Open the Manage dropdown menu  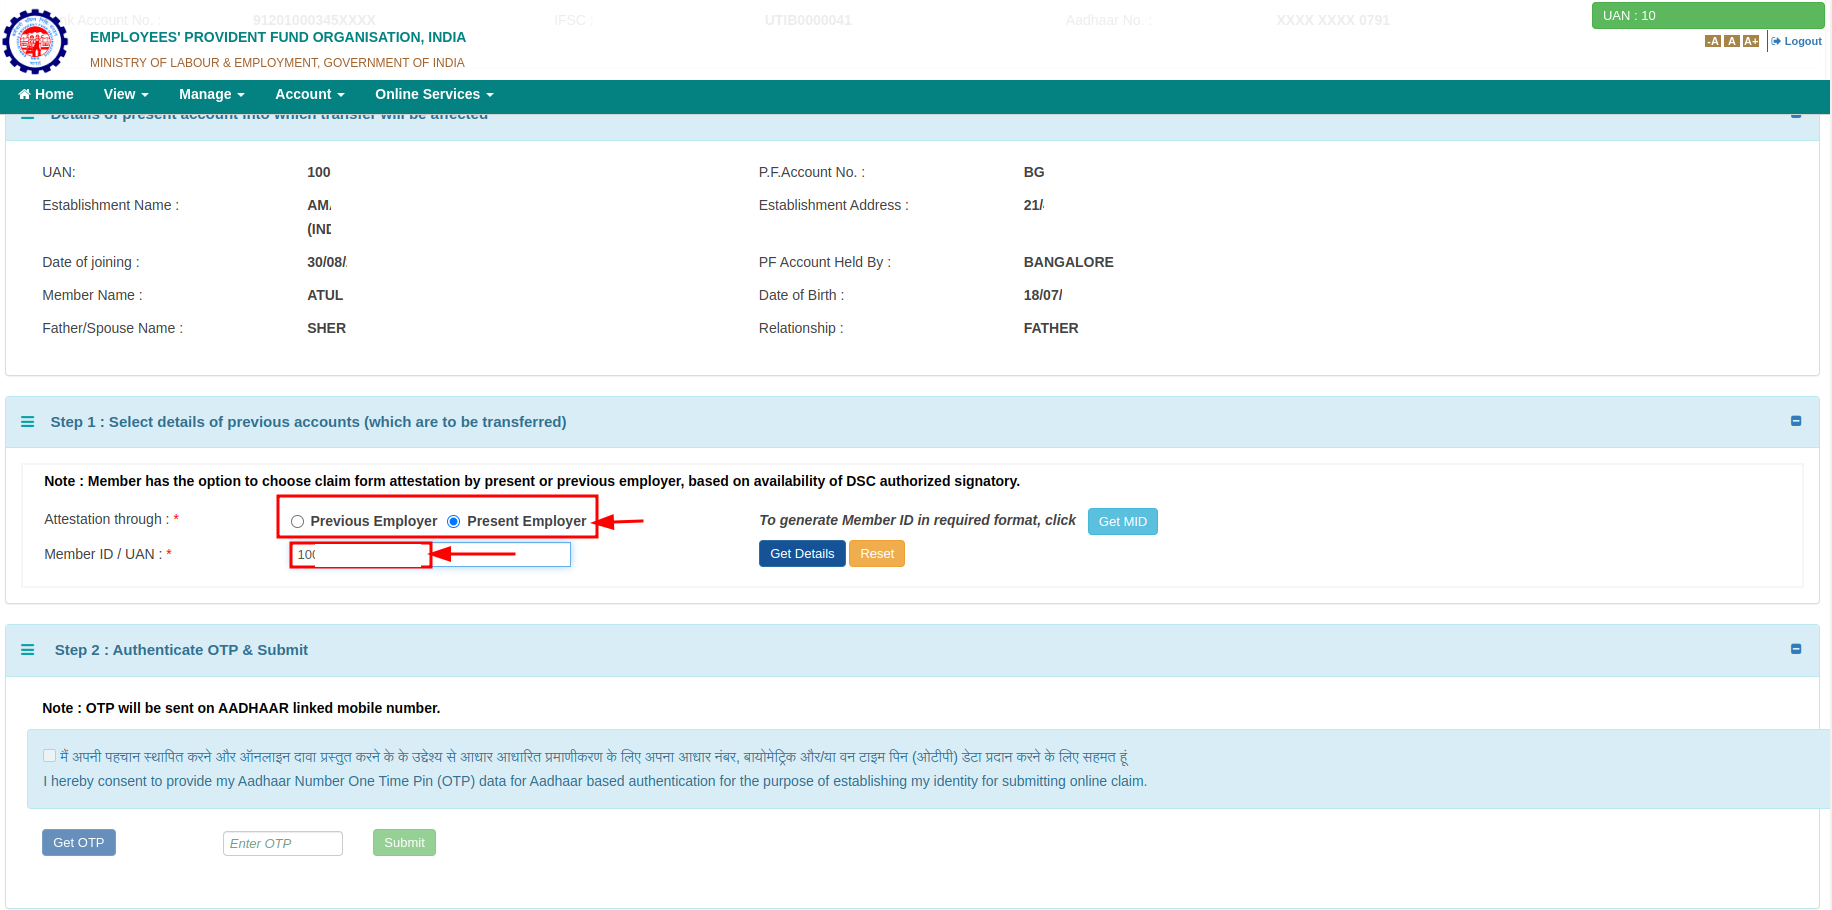pyautogui.click(x=212, y=94)
